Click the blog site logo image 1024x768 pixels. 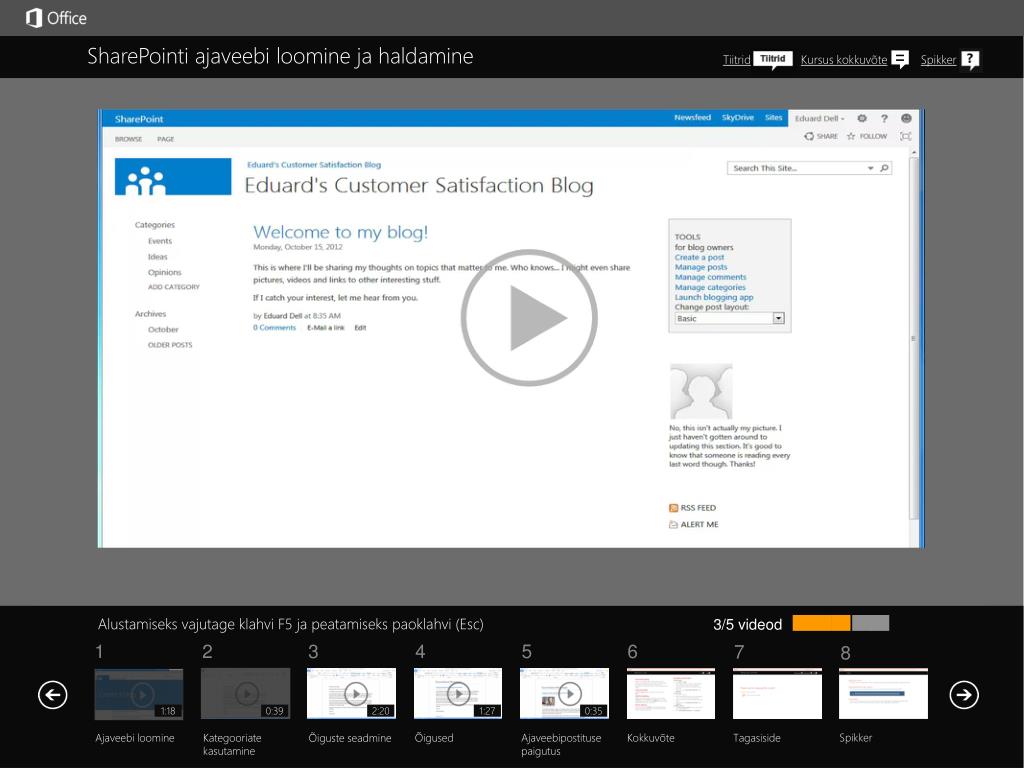click(173, 176)
